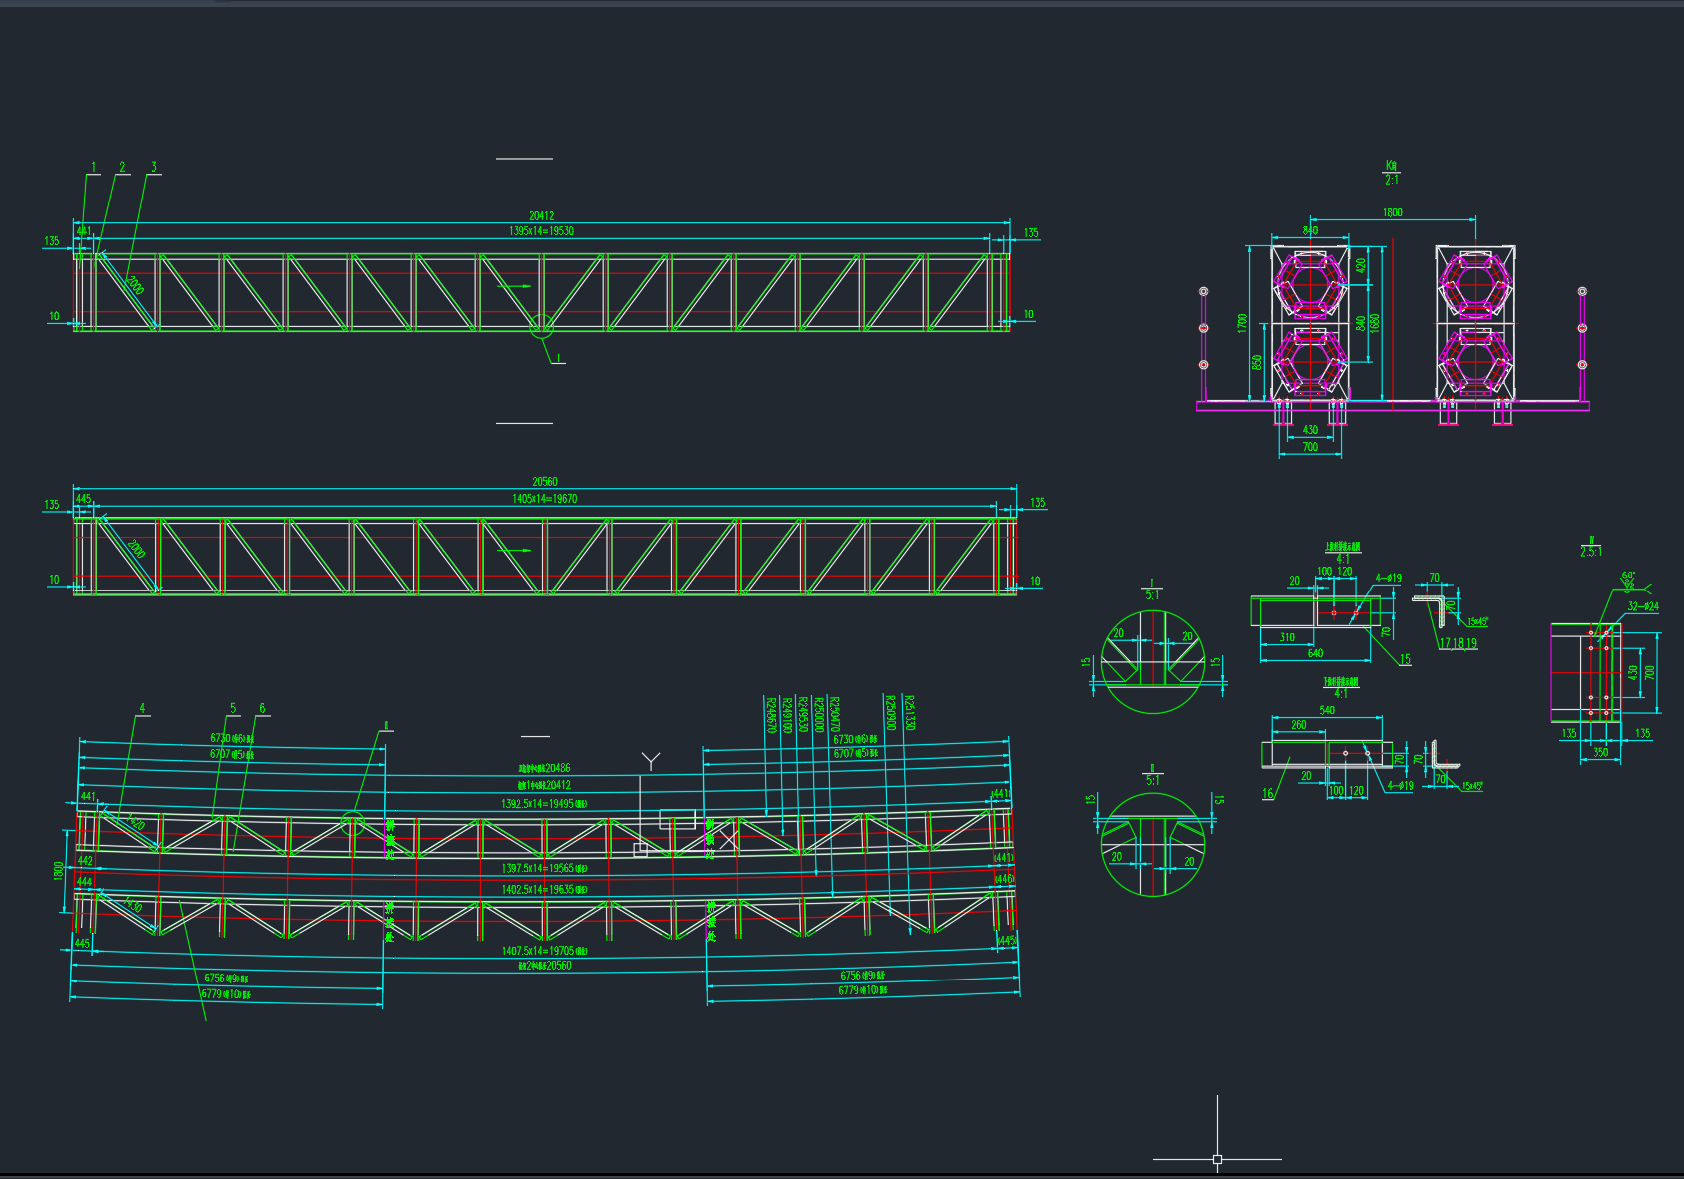
Task: Pick the R250900 radius label
Action: coord(890,712)
